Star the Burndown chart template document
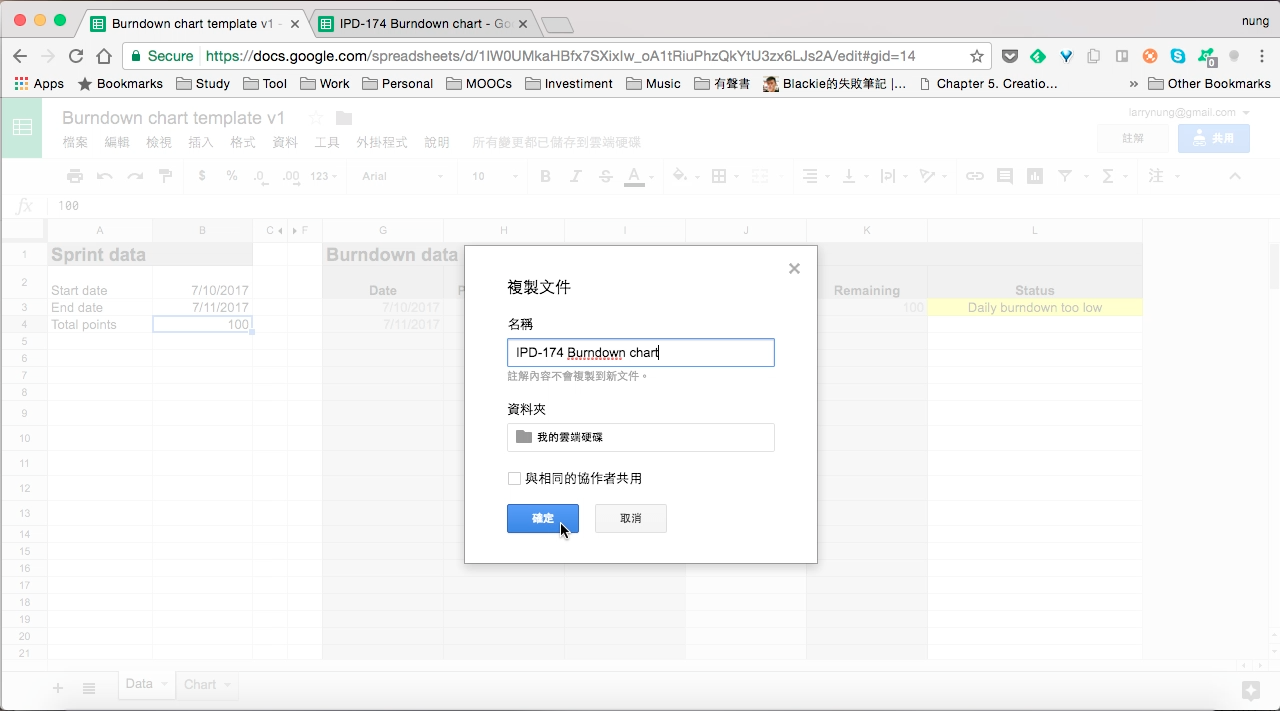This screenshot has width=1280, height=711. (316, 118)
